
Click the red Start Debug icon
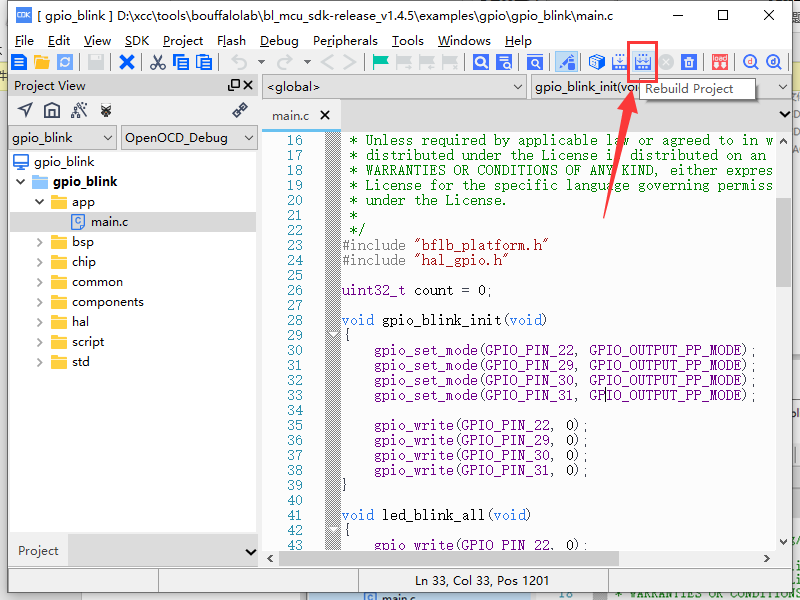[751, 62]
